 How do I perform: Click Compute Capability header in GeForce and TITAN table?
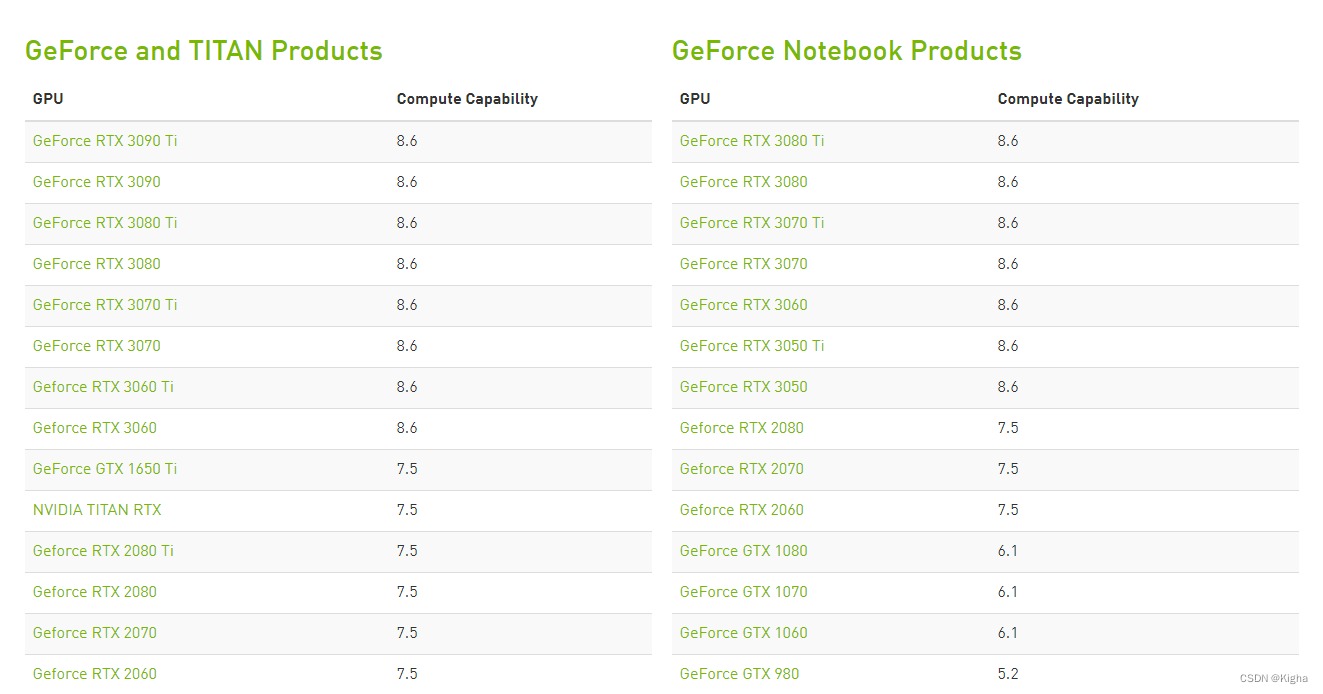coord(467,99)
